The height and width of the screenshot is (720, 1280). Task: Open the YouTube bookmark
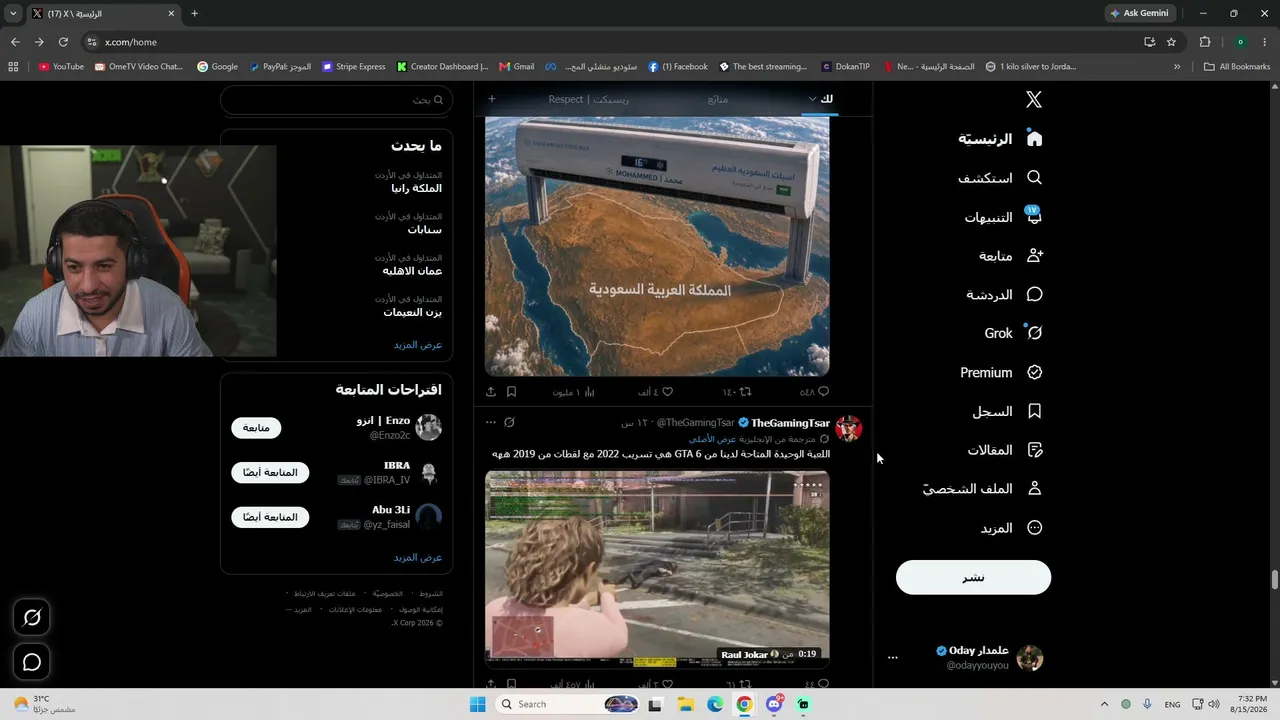(61, 67)
